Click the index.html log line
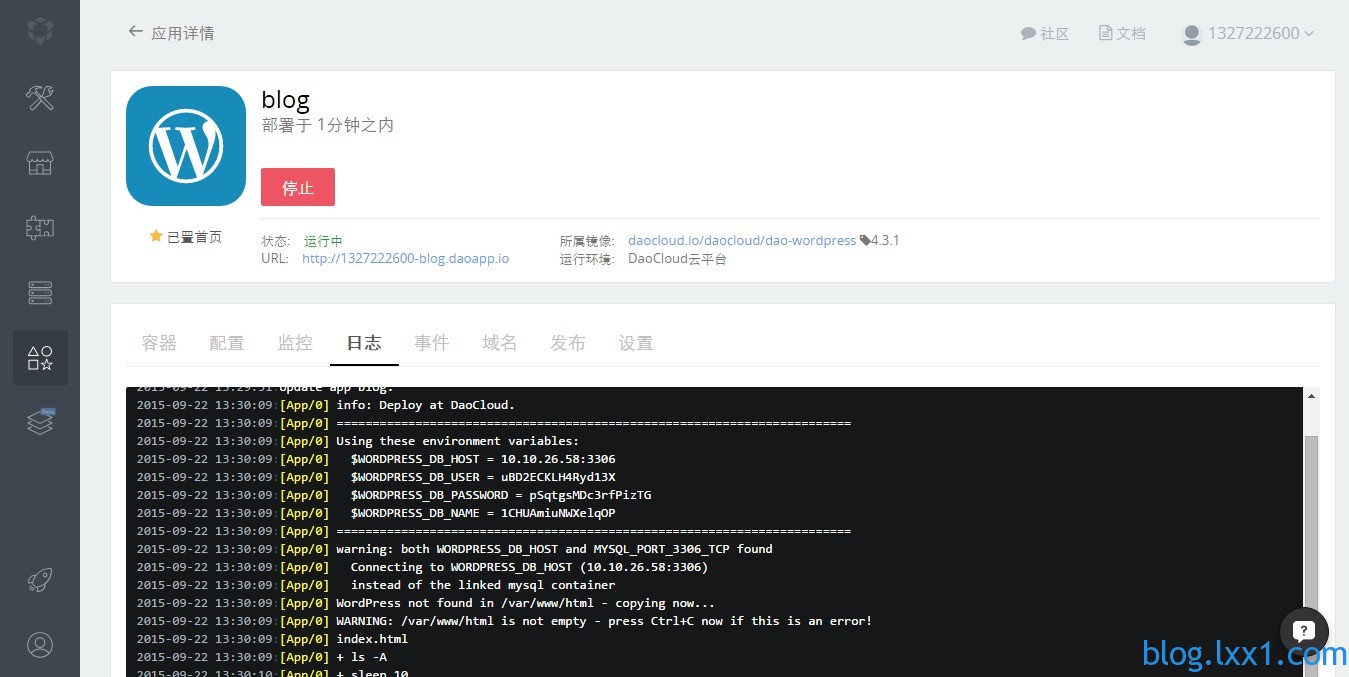1349x677 pixels. pos(372,639)
